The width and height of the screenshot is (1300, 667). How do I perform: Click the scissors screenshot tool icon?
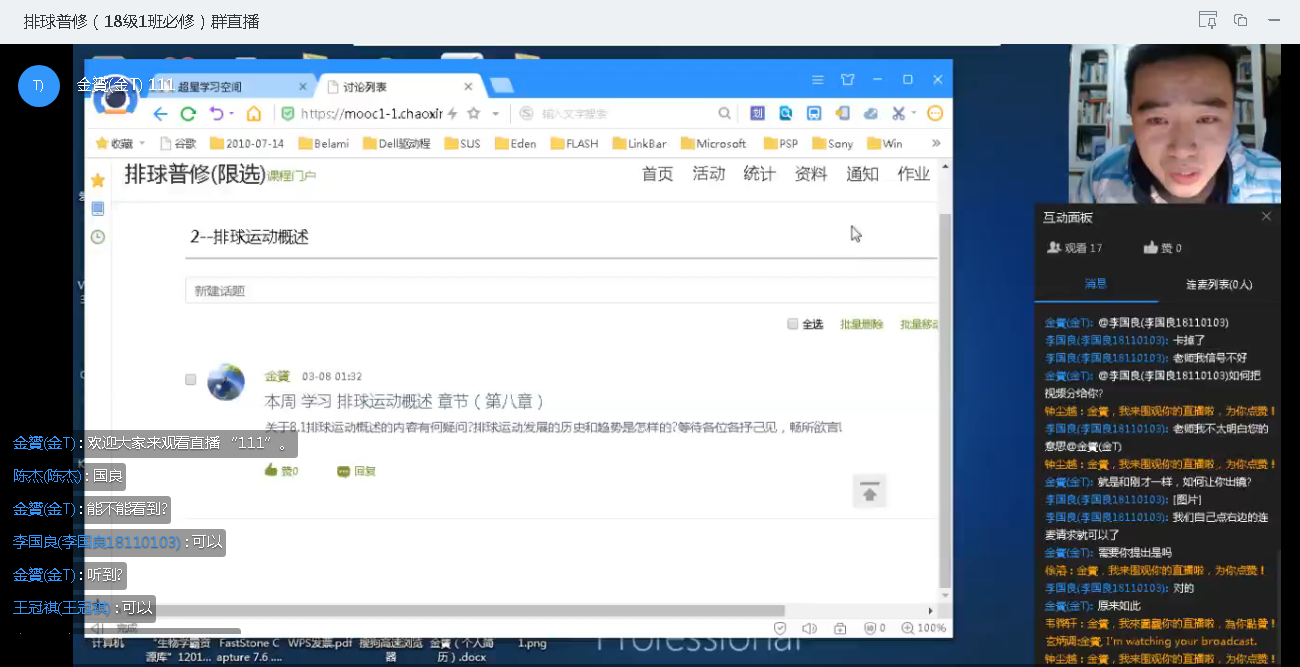898,114
